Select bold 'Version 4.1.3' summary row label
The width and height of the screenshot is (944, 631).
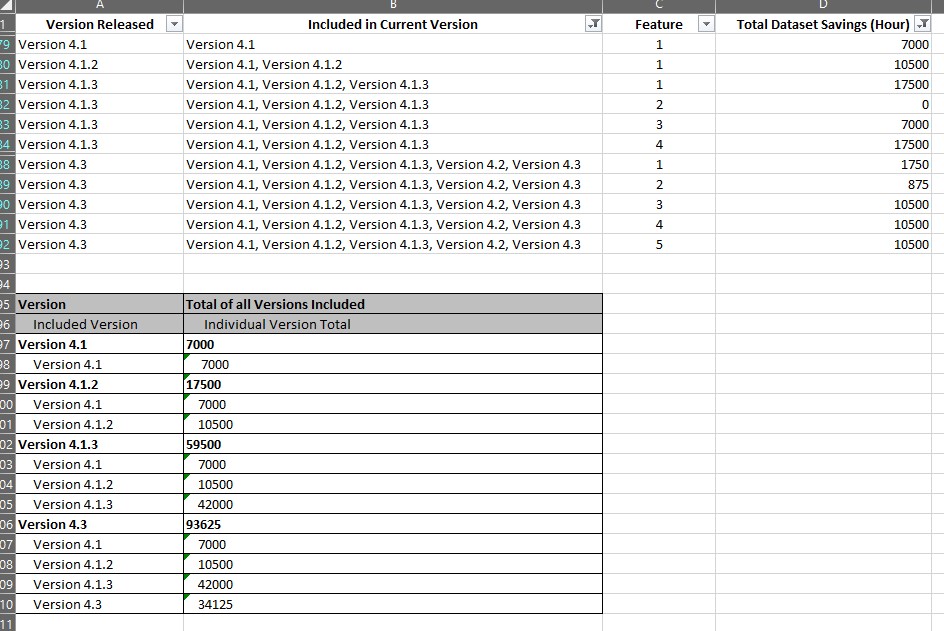[x=99, y=444]
